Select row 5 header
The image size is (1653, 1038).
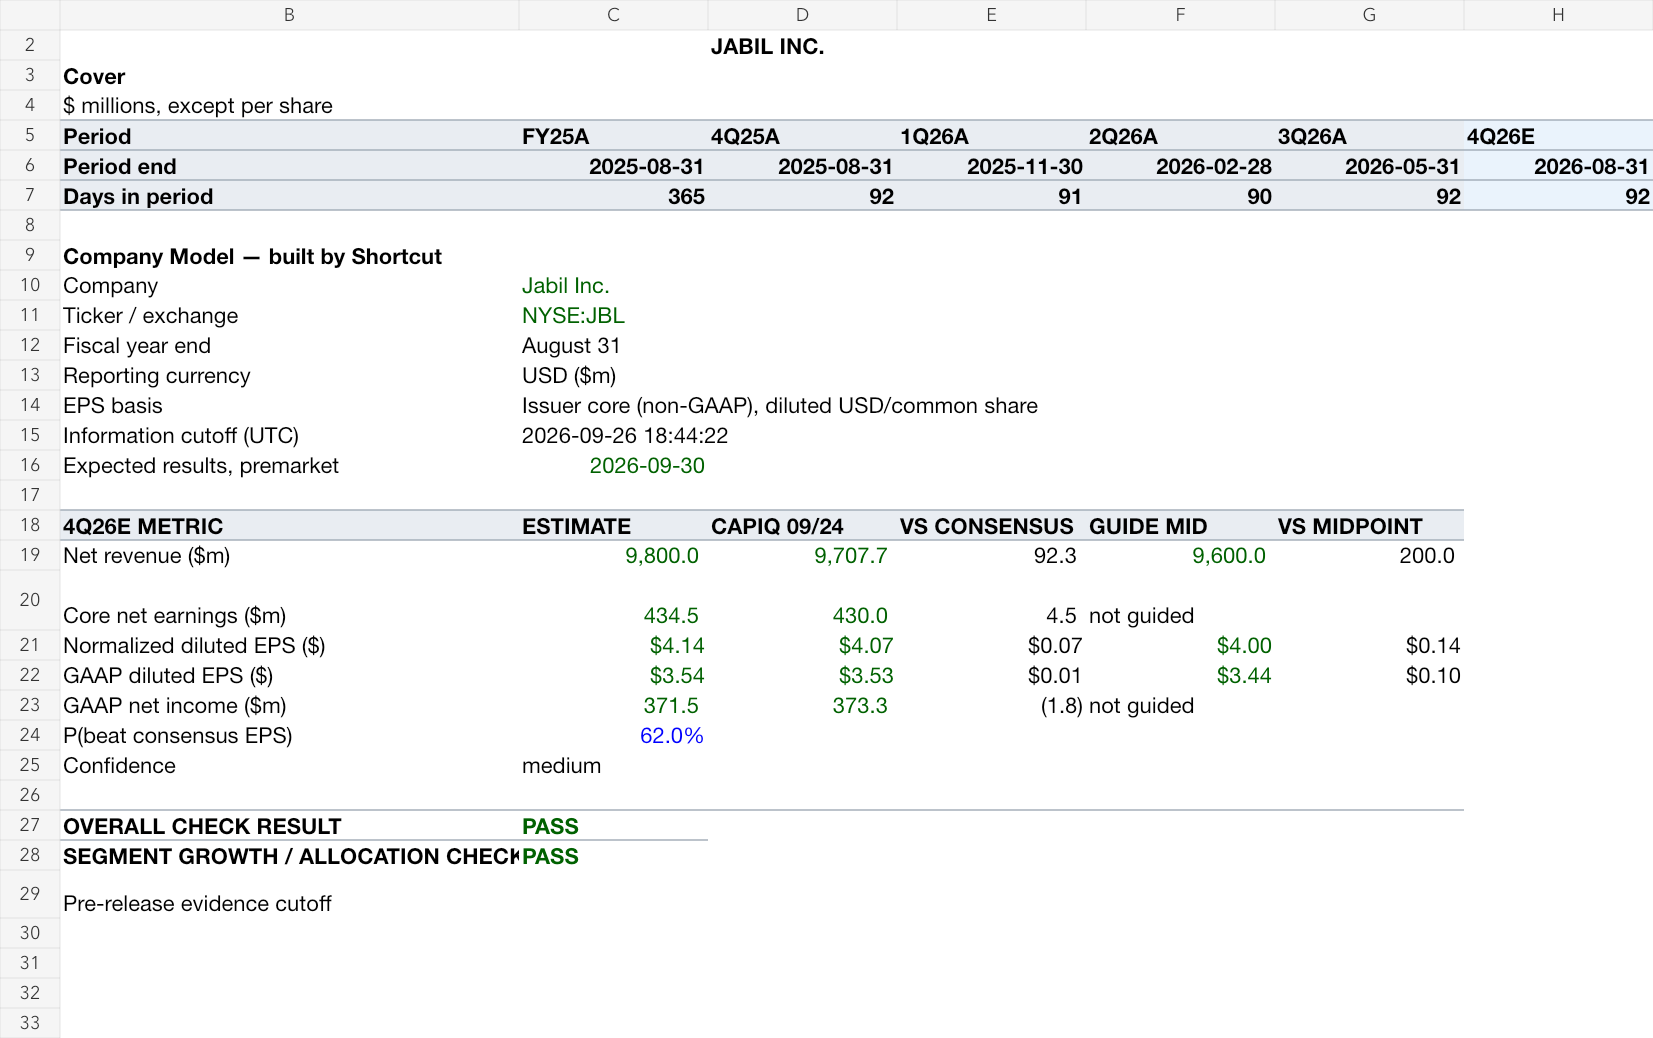pos(30,135)
